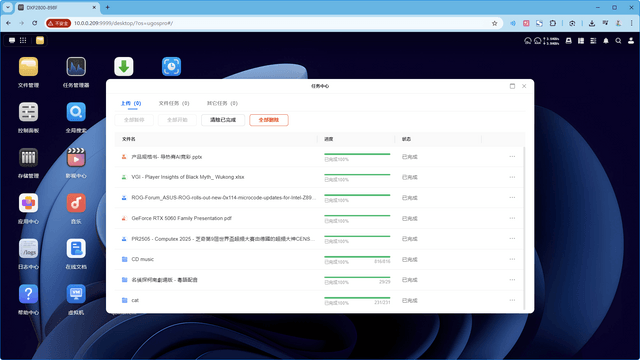Open the 帮助中心 desktop app icon

[28, 294]
